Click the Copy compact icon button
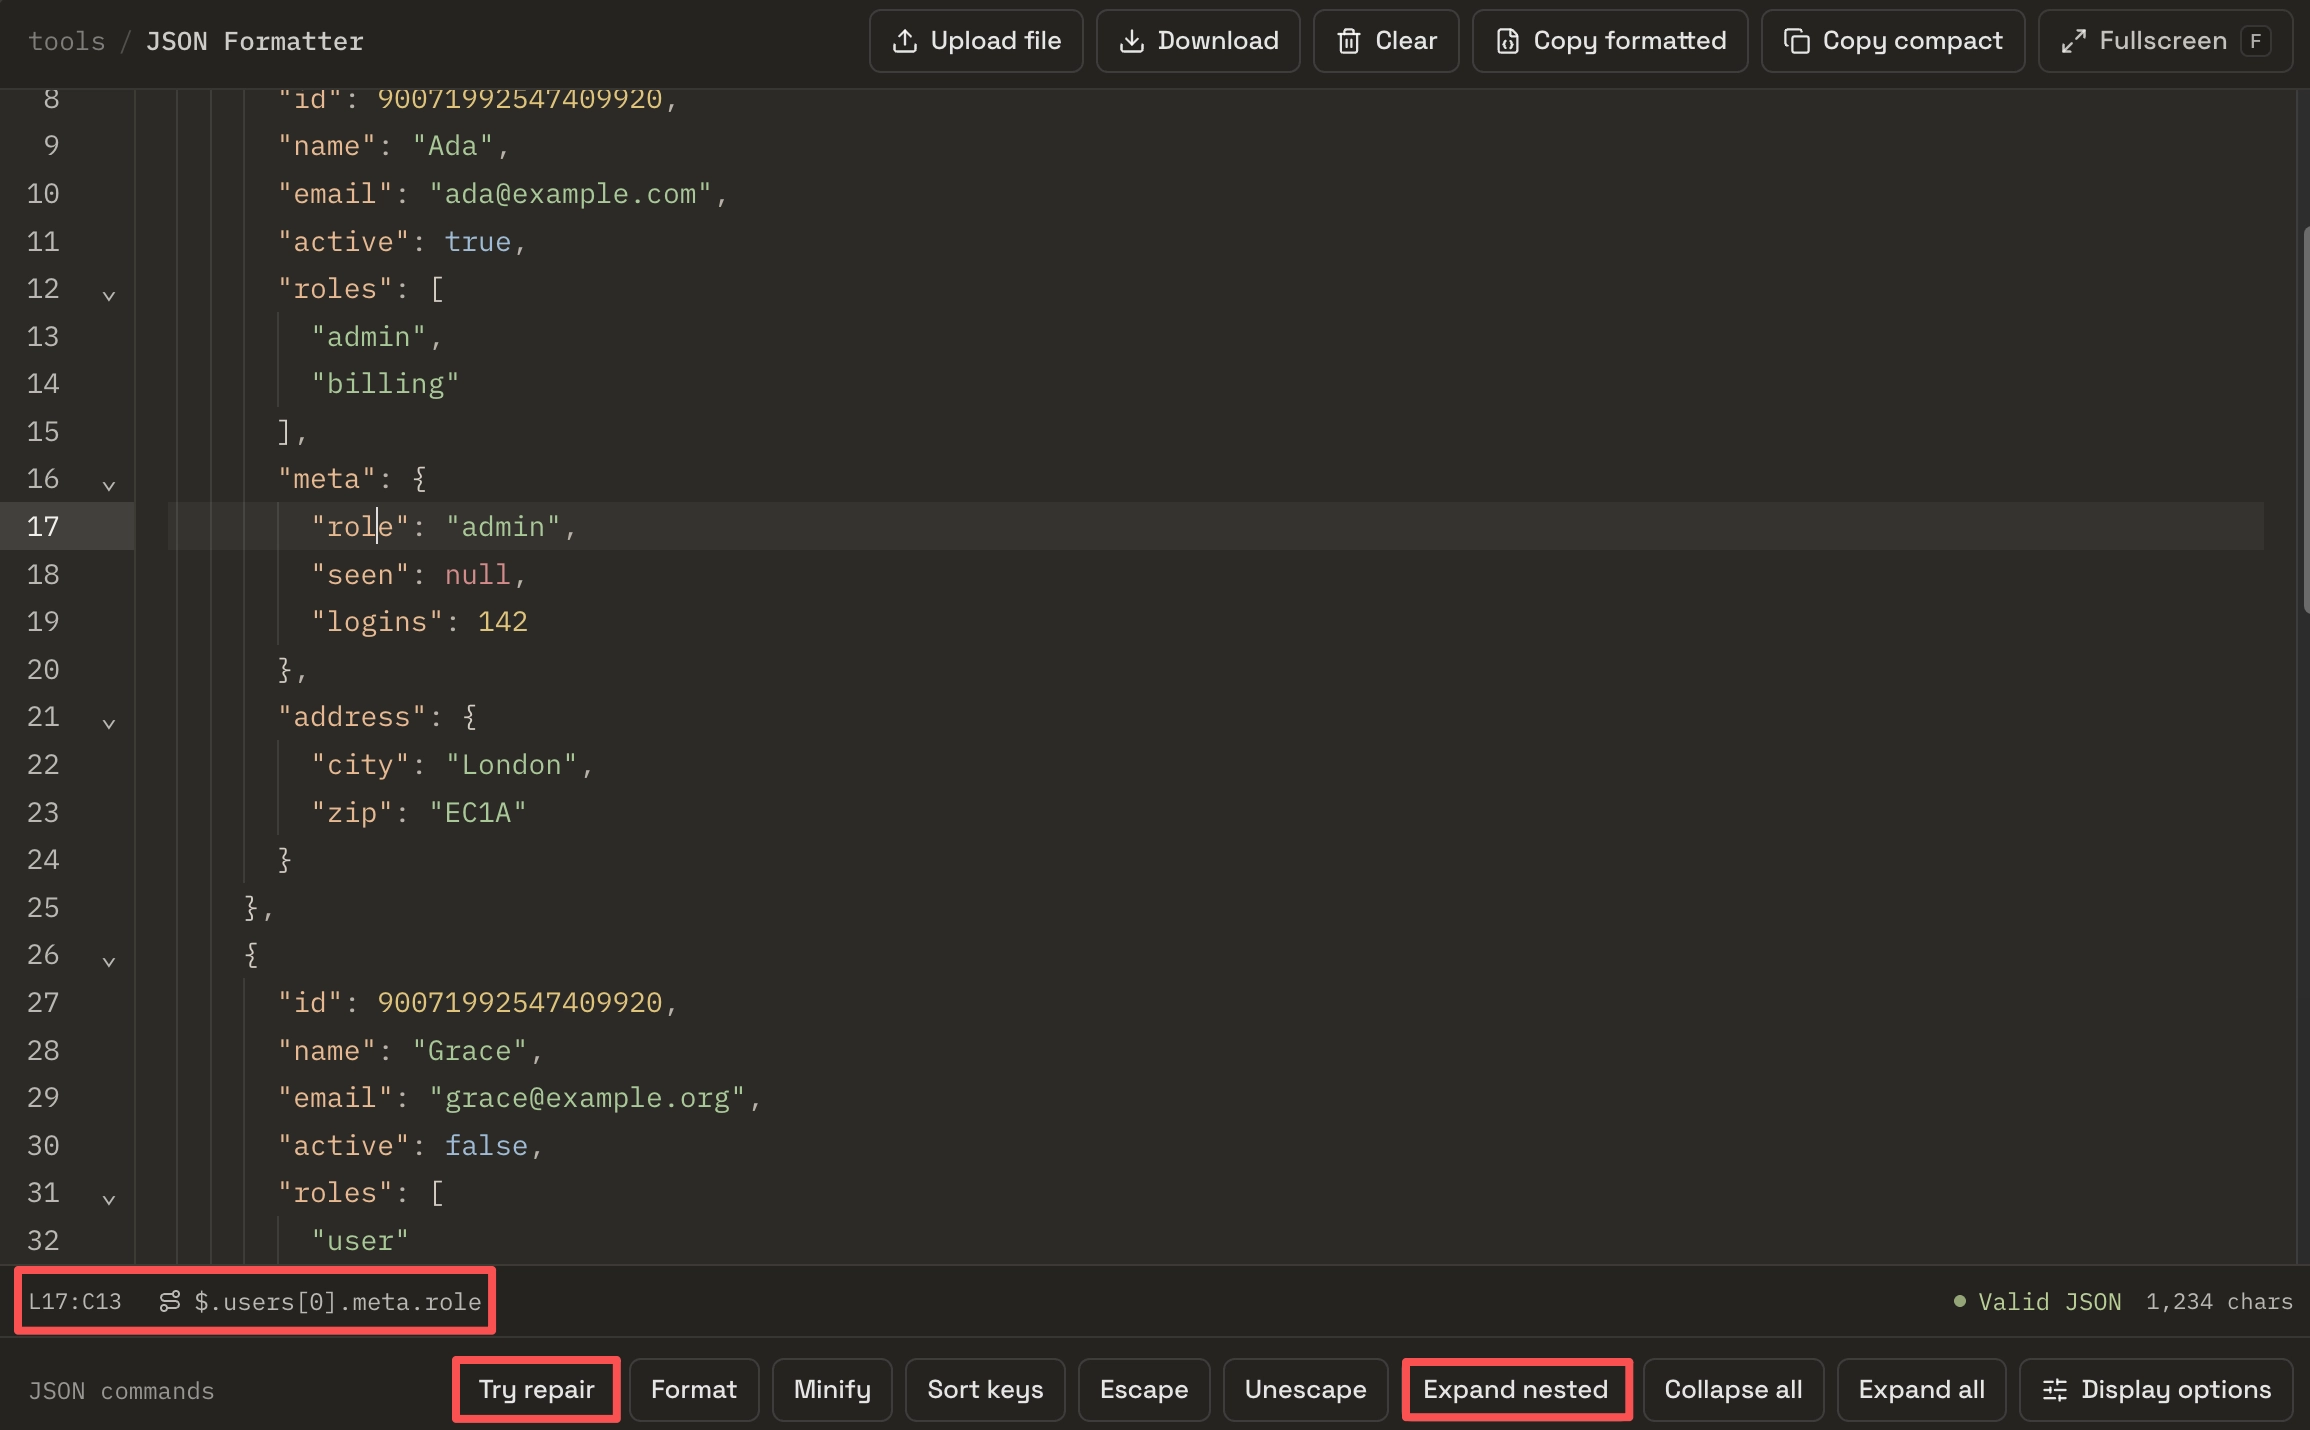 click(x=1893, y=41)
